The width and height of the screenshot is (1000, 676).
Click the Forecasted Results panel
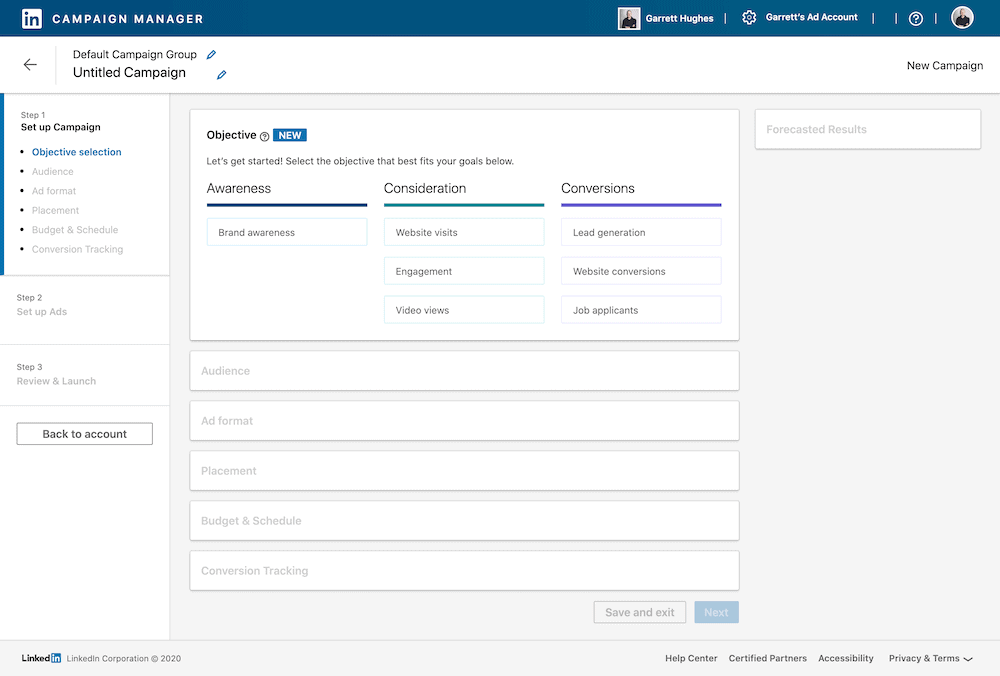click(x=868, y=129)
